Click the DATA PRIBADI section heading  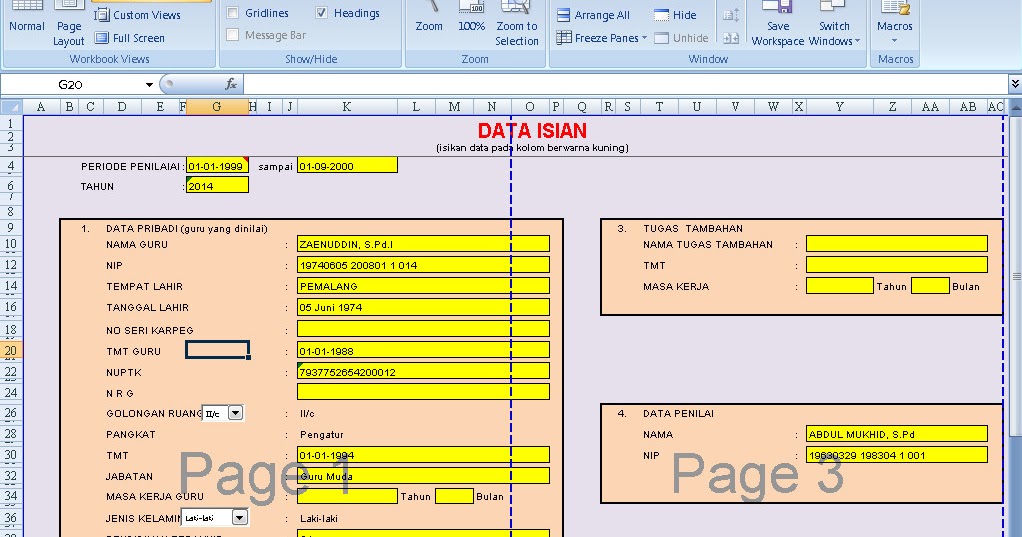(186, 229)
